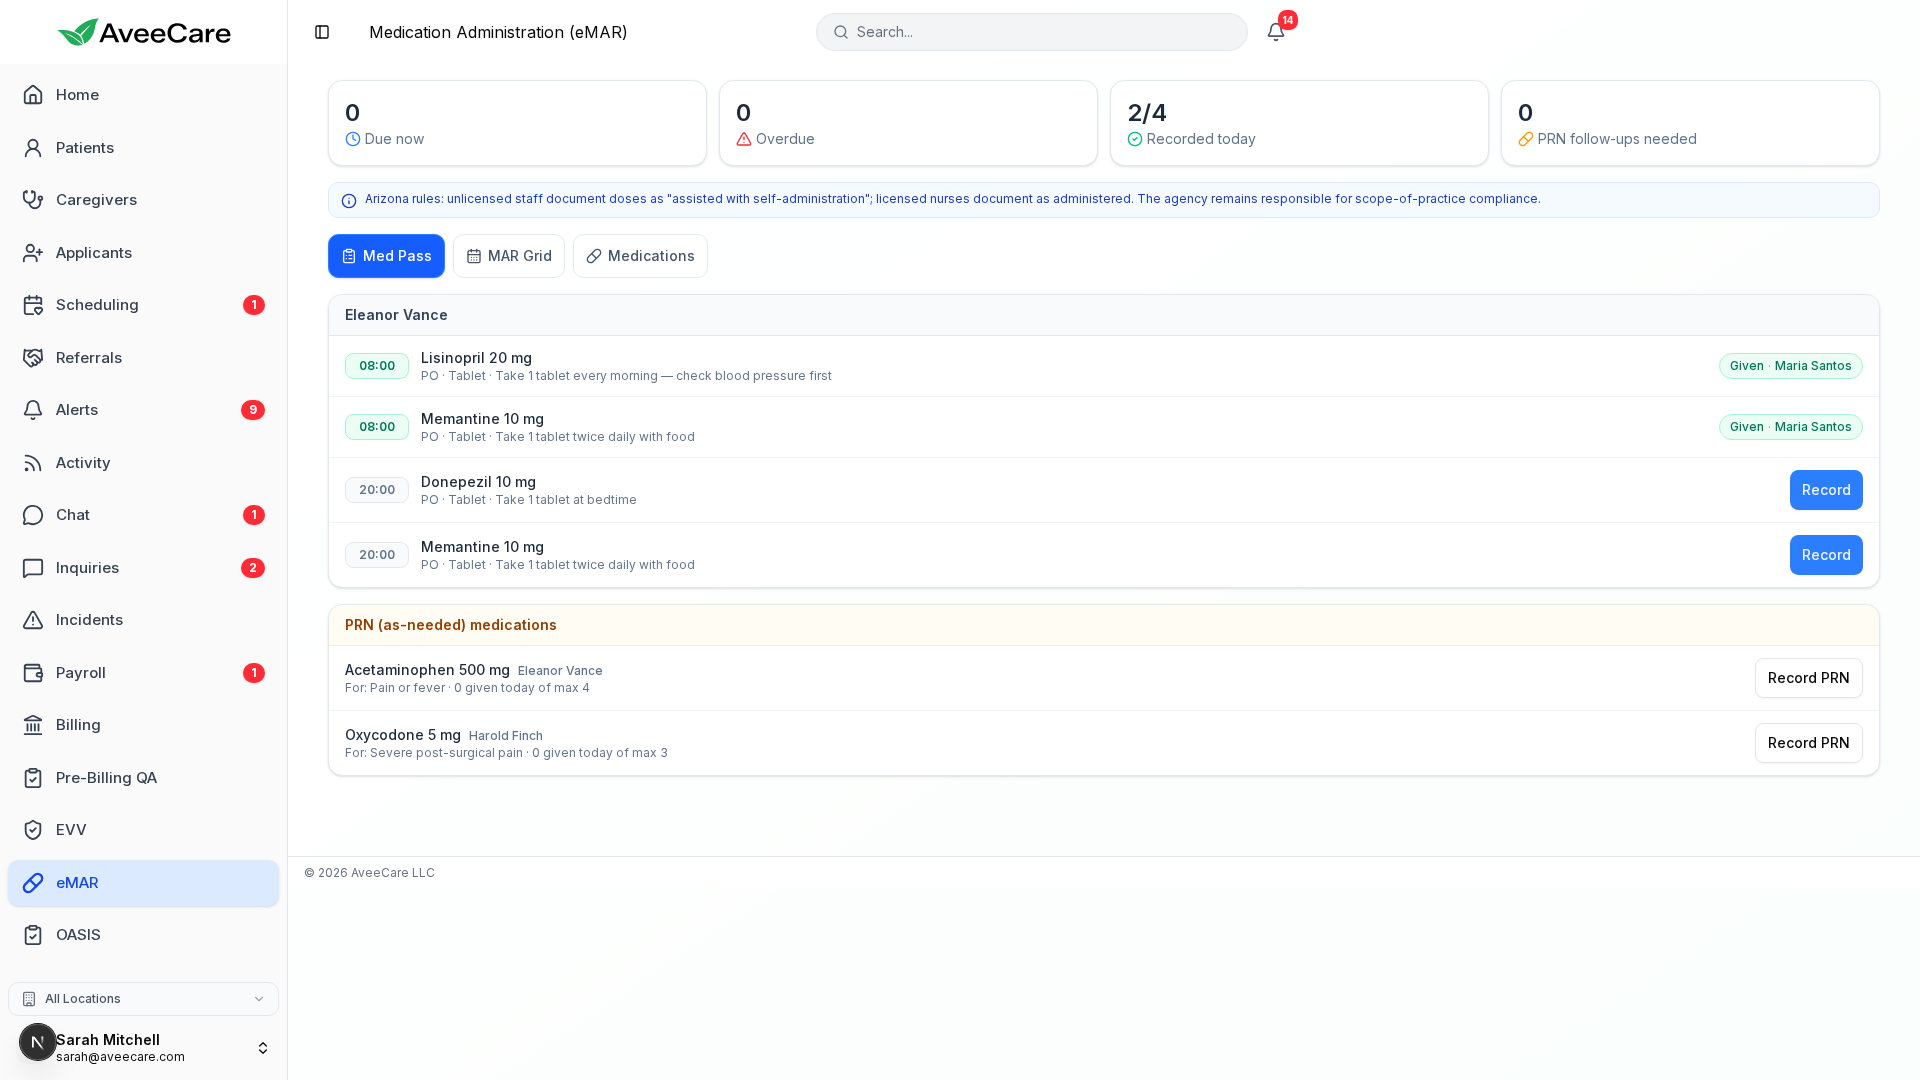1920x1080 pixels.
Task: Go to Scheduling in the sidebar
Action: [143, 305]
